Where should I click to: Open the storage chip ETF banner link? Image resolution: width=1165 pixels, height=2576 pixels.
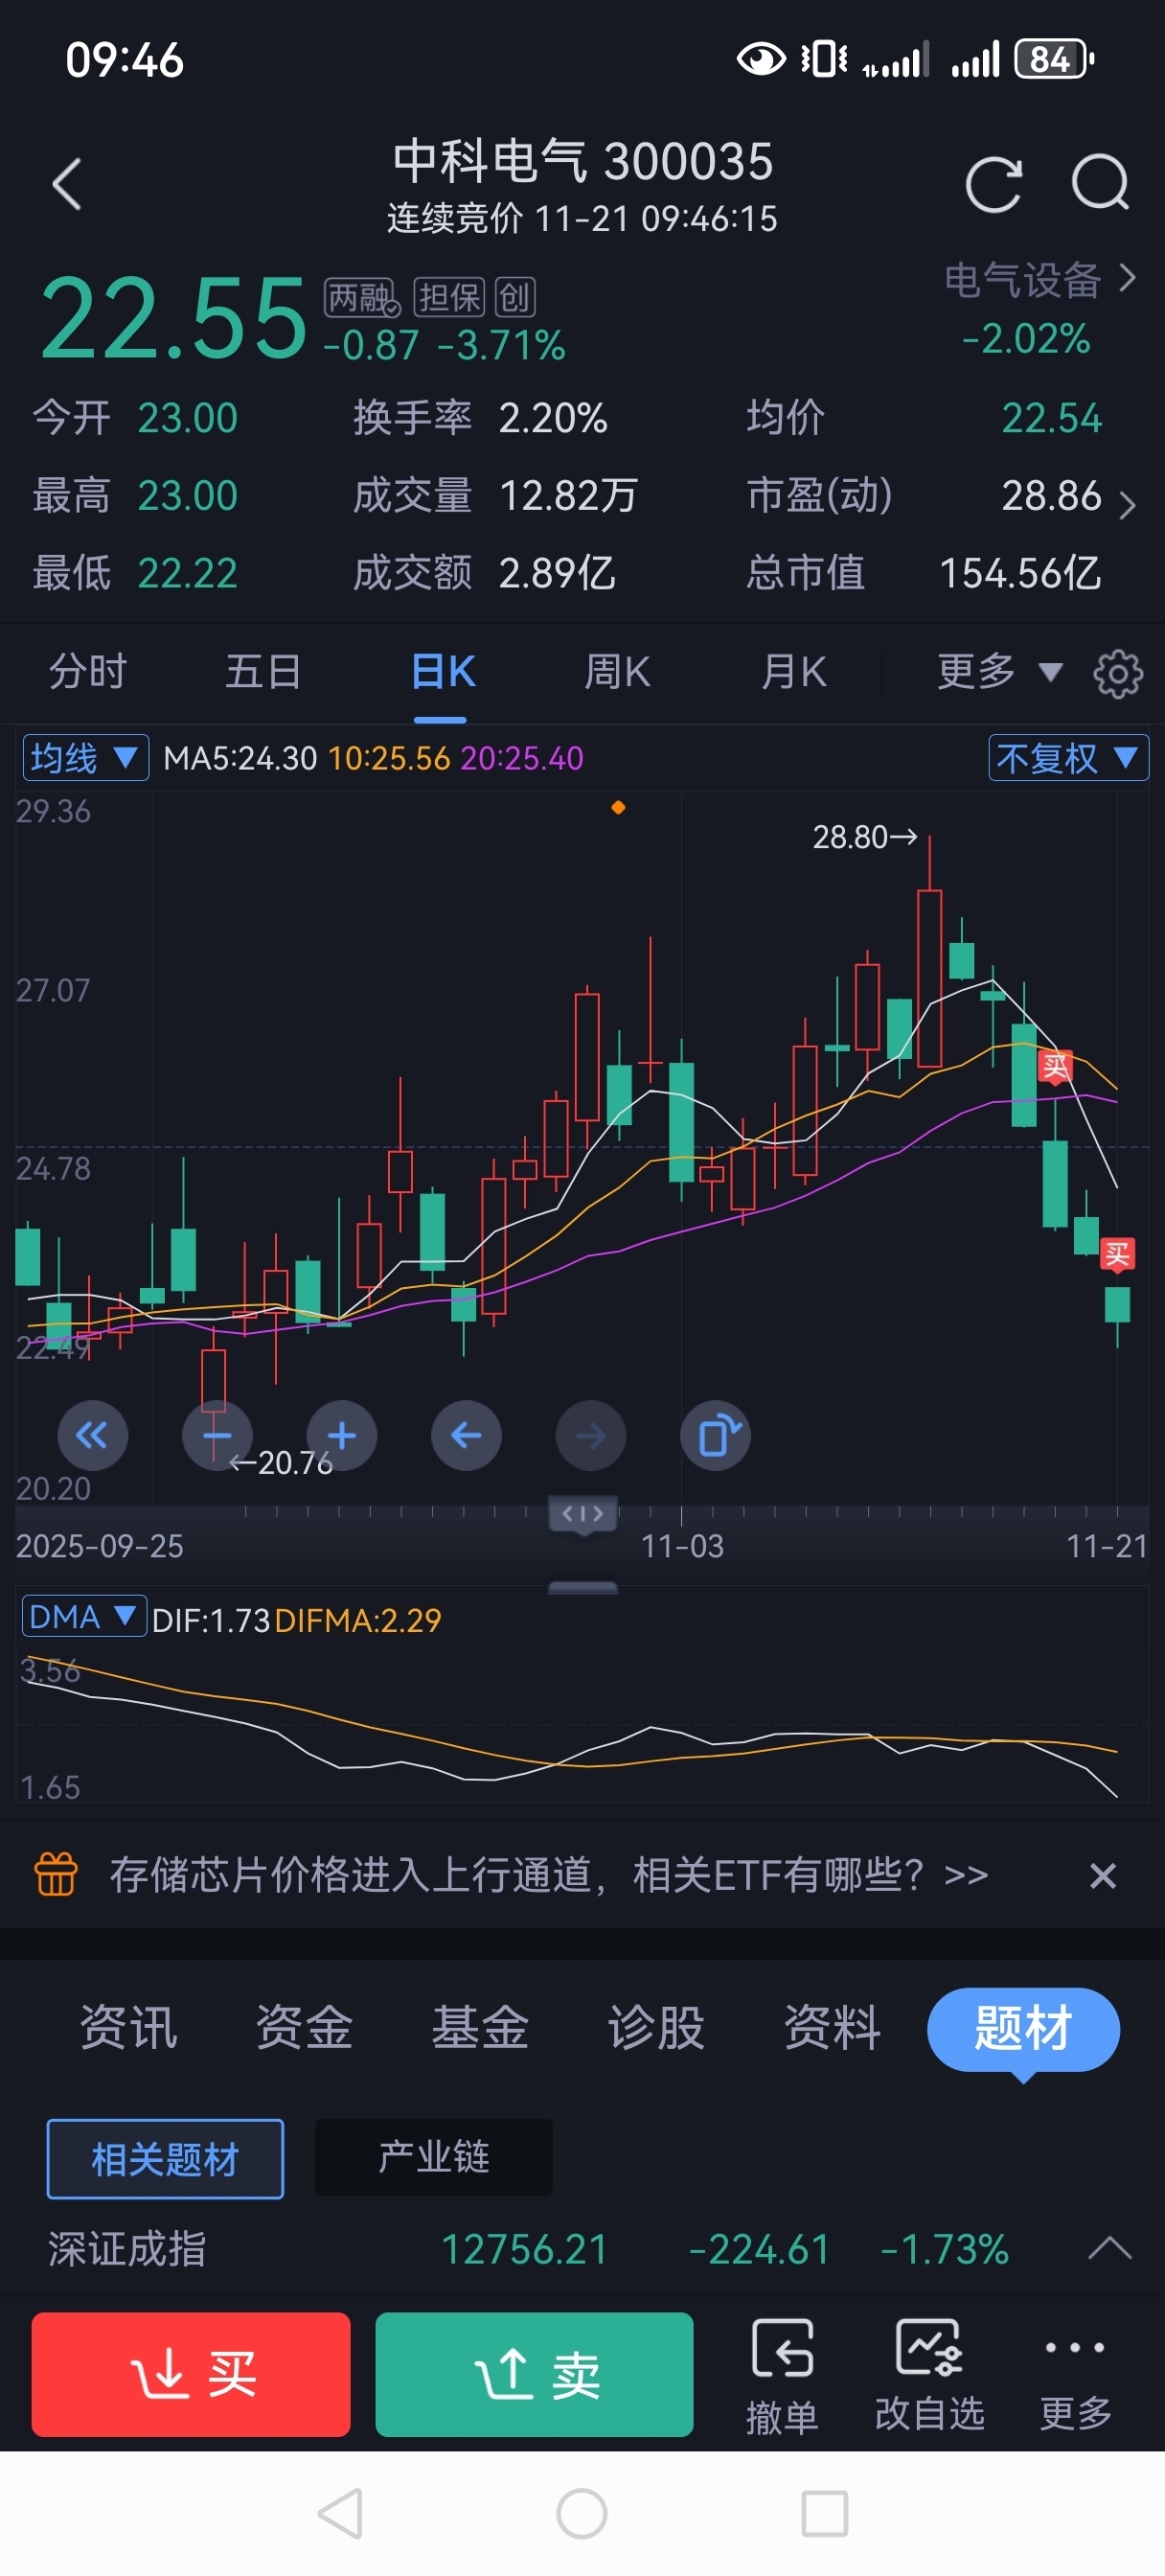549,1874
